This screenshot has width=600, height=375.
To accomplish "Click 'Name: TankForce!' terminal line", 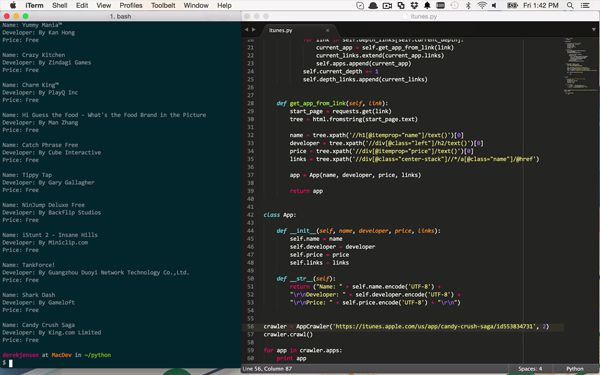I will coord(29,265).
